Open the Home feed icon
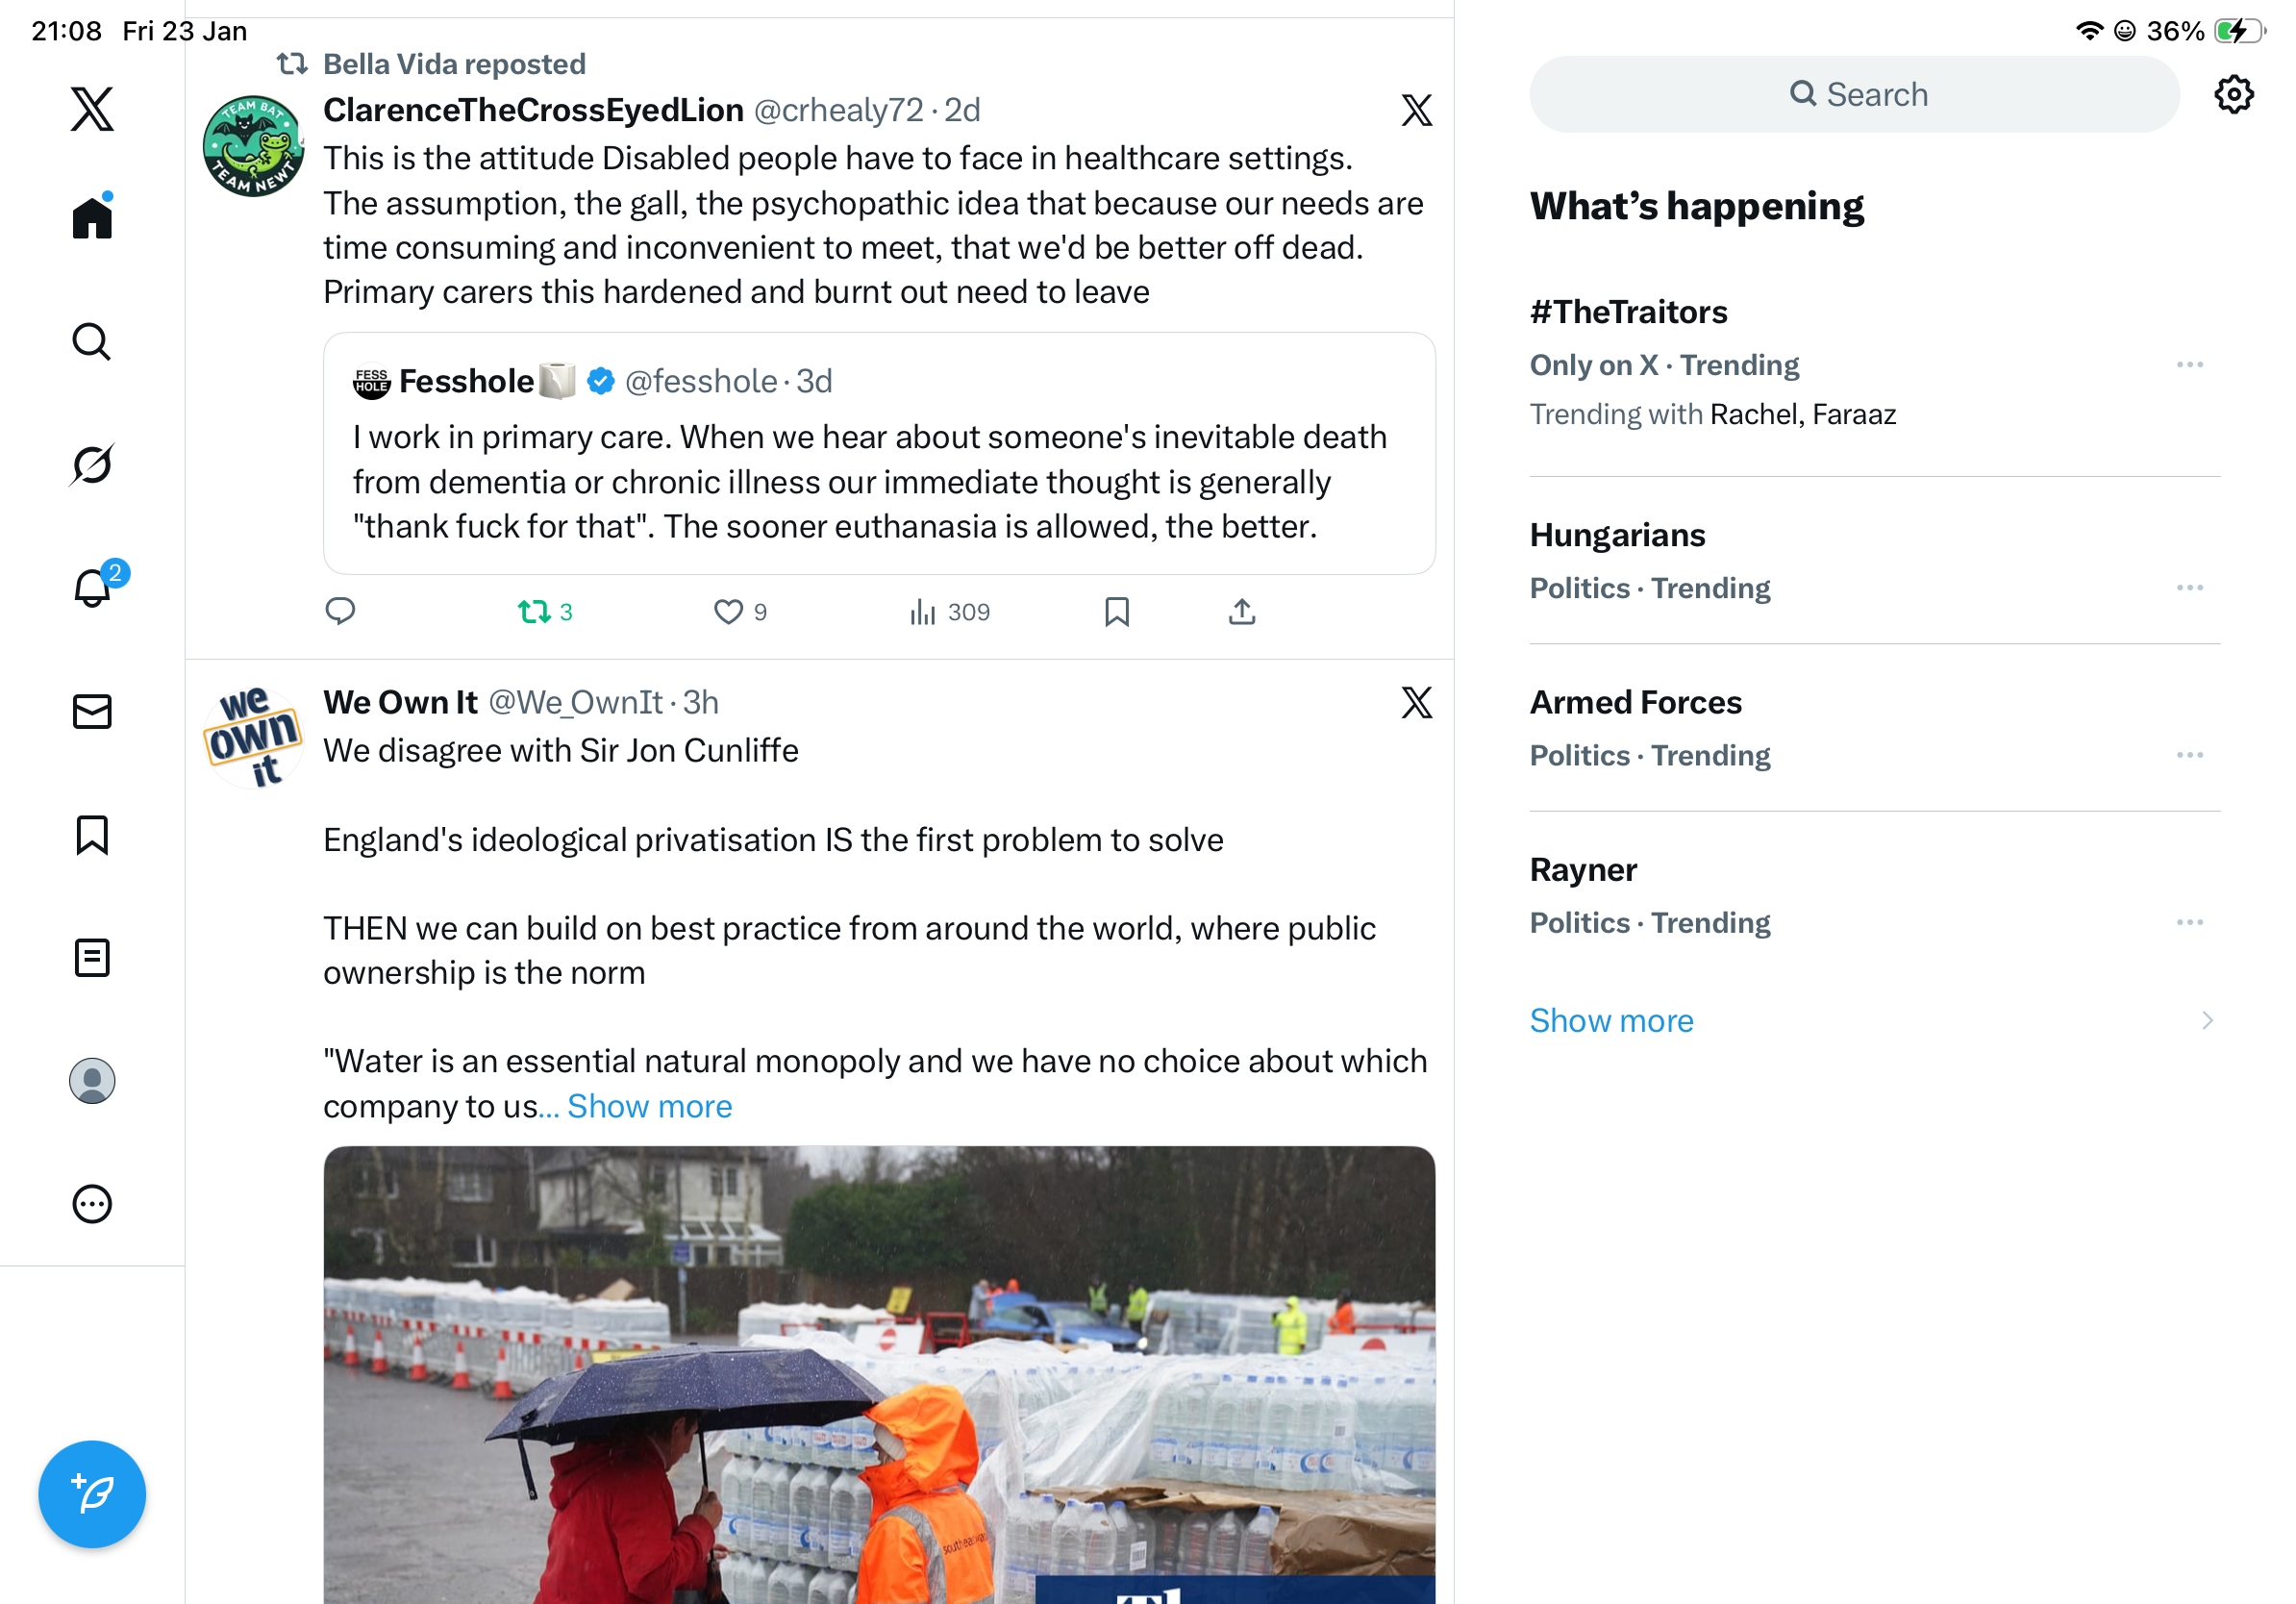 click(92, 216)
